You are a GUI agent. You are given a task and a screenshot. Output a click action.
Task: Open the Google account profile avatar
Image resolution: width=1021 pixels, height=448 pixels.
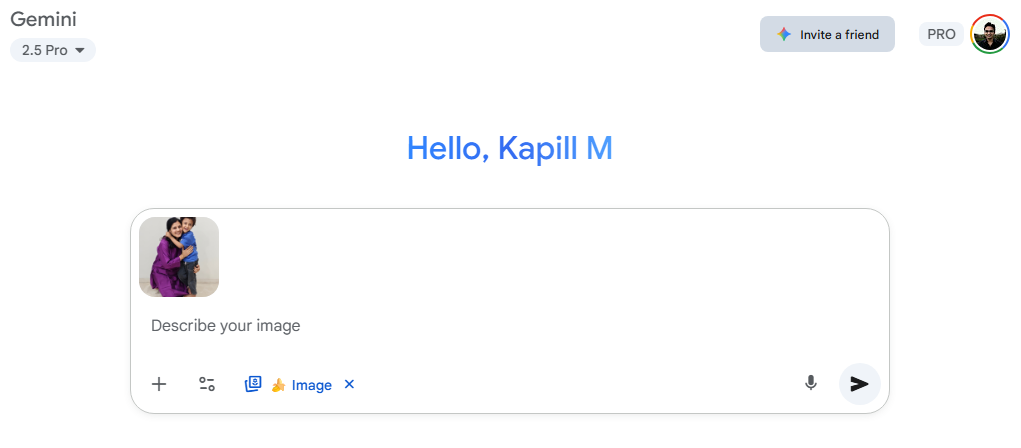pyautogui.click(x=990, y=34)
